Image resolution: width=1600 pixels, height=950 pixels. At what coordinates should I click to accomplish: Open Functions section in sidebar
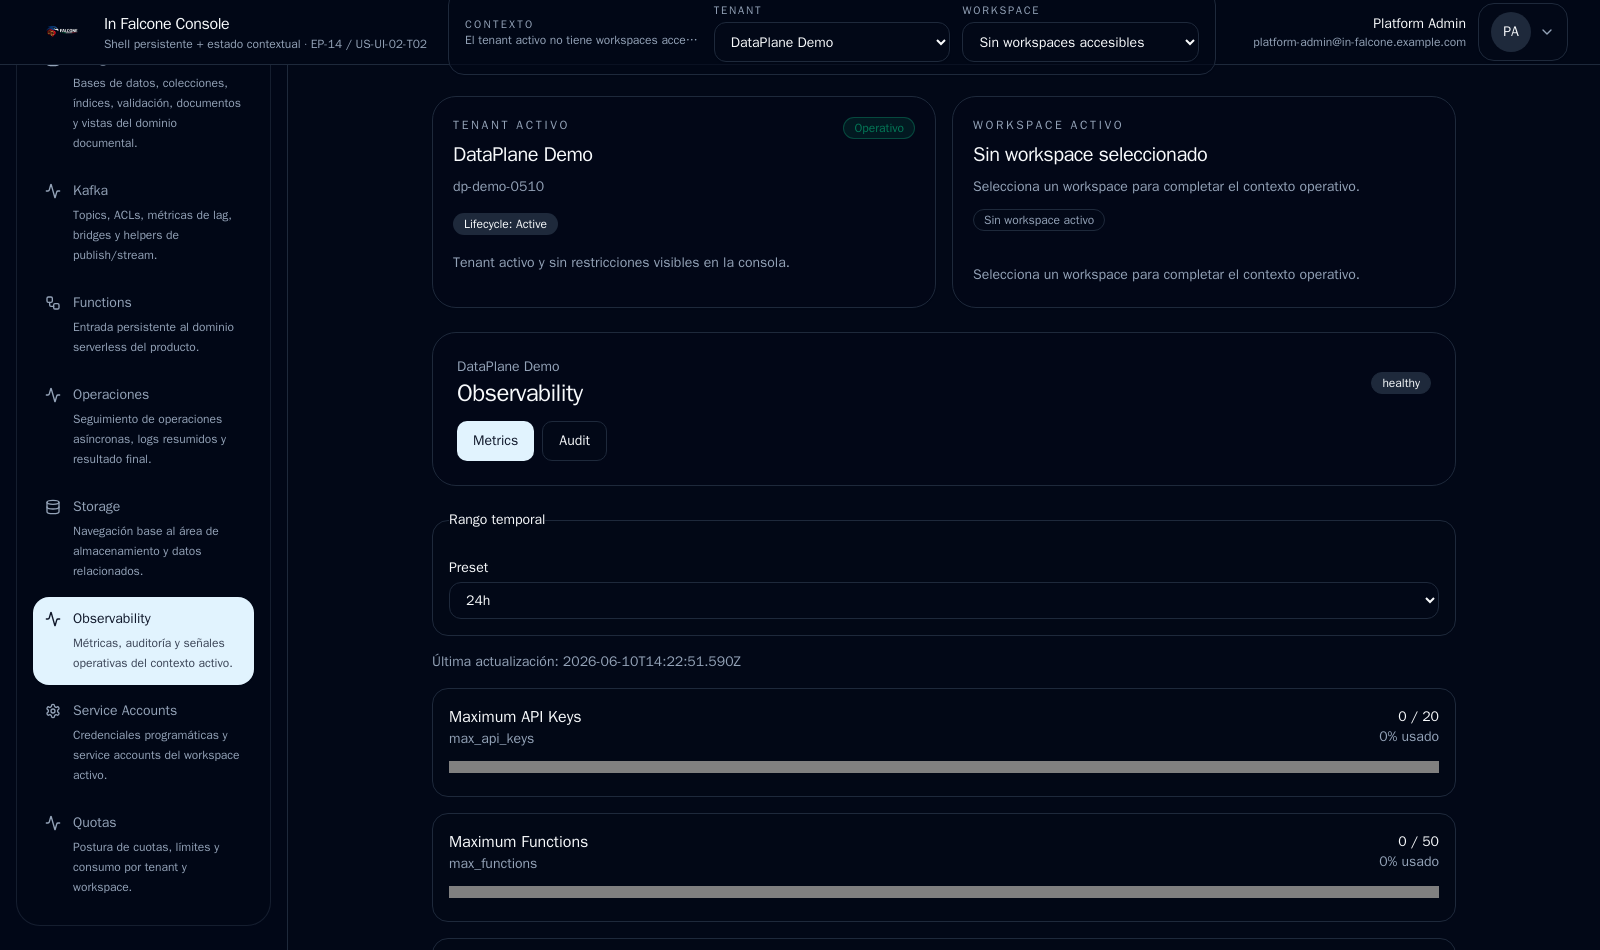pyautogui.click(x=143, y=324)
